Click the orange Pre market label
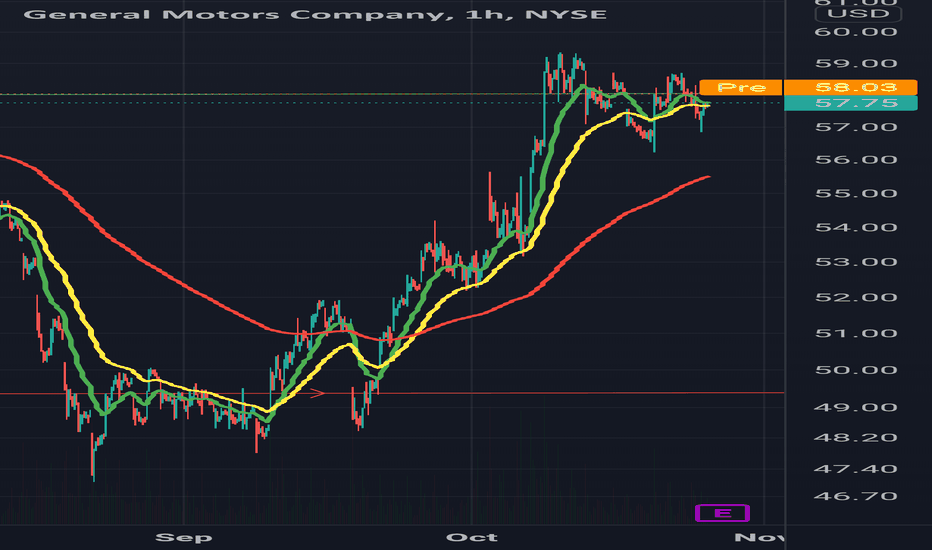932x550 pixels. (x=741, y=87)
